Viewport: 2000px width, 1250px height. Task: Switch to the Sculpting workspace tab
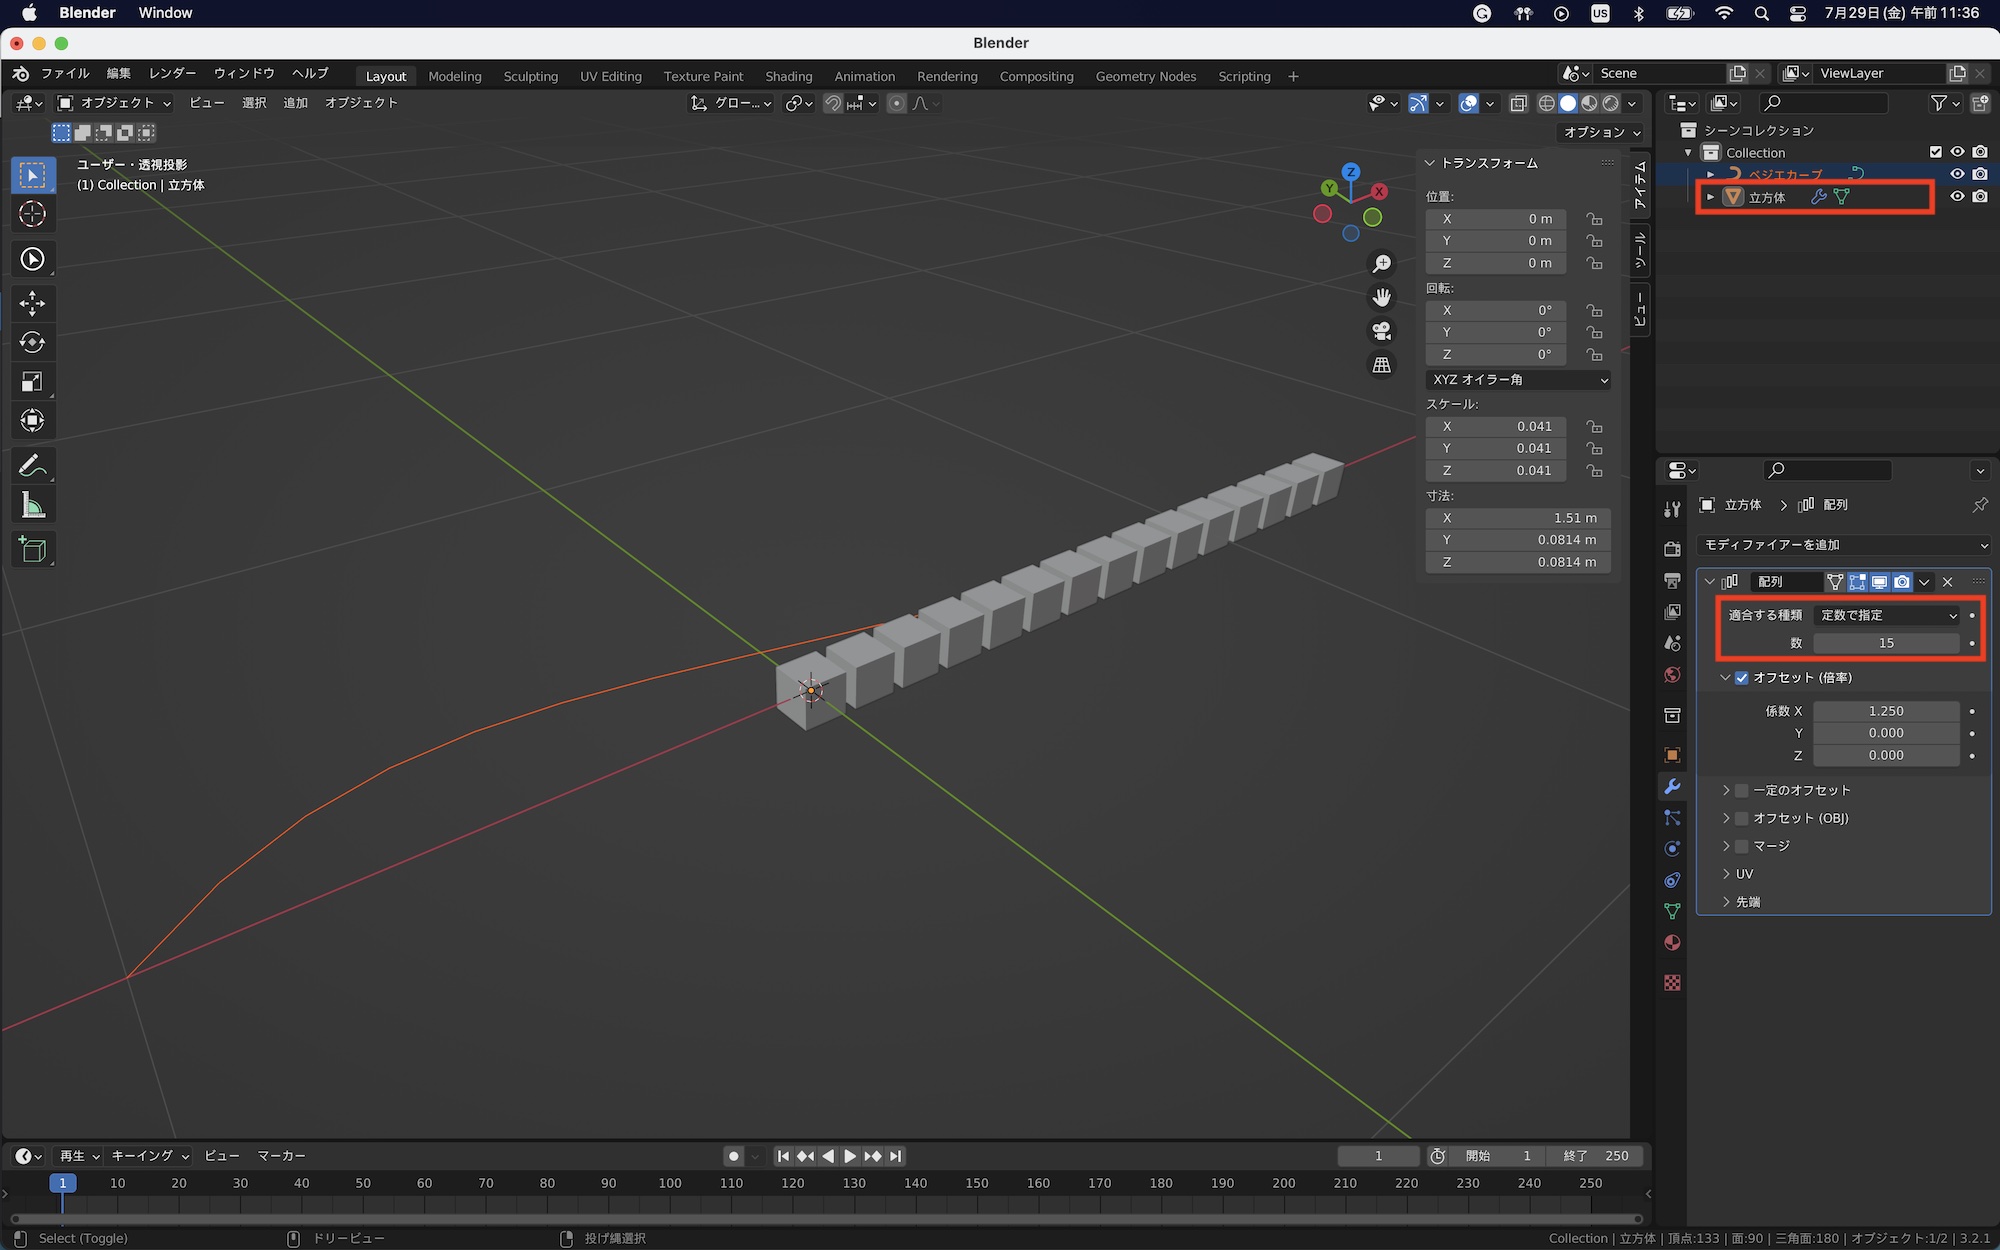pos(530,76)
